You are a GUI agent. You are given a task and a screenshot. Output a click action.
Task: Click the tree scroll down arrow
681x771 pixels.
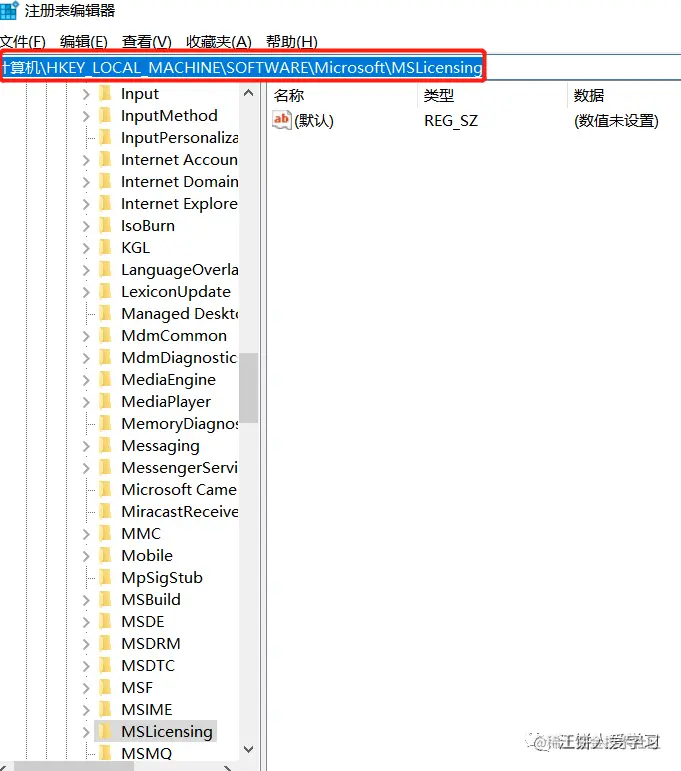point(248,749)
